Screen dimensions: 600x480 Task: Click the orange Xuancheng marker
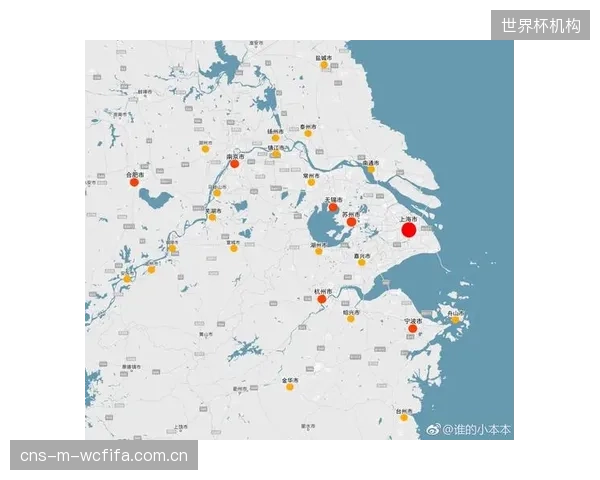click(234, 248)
